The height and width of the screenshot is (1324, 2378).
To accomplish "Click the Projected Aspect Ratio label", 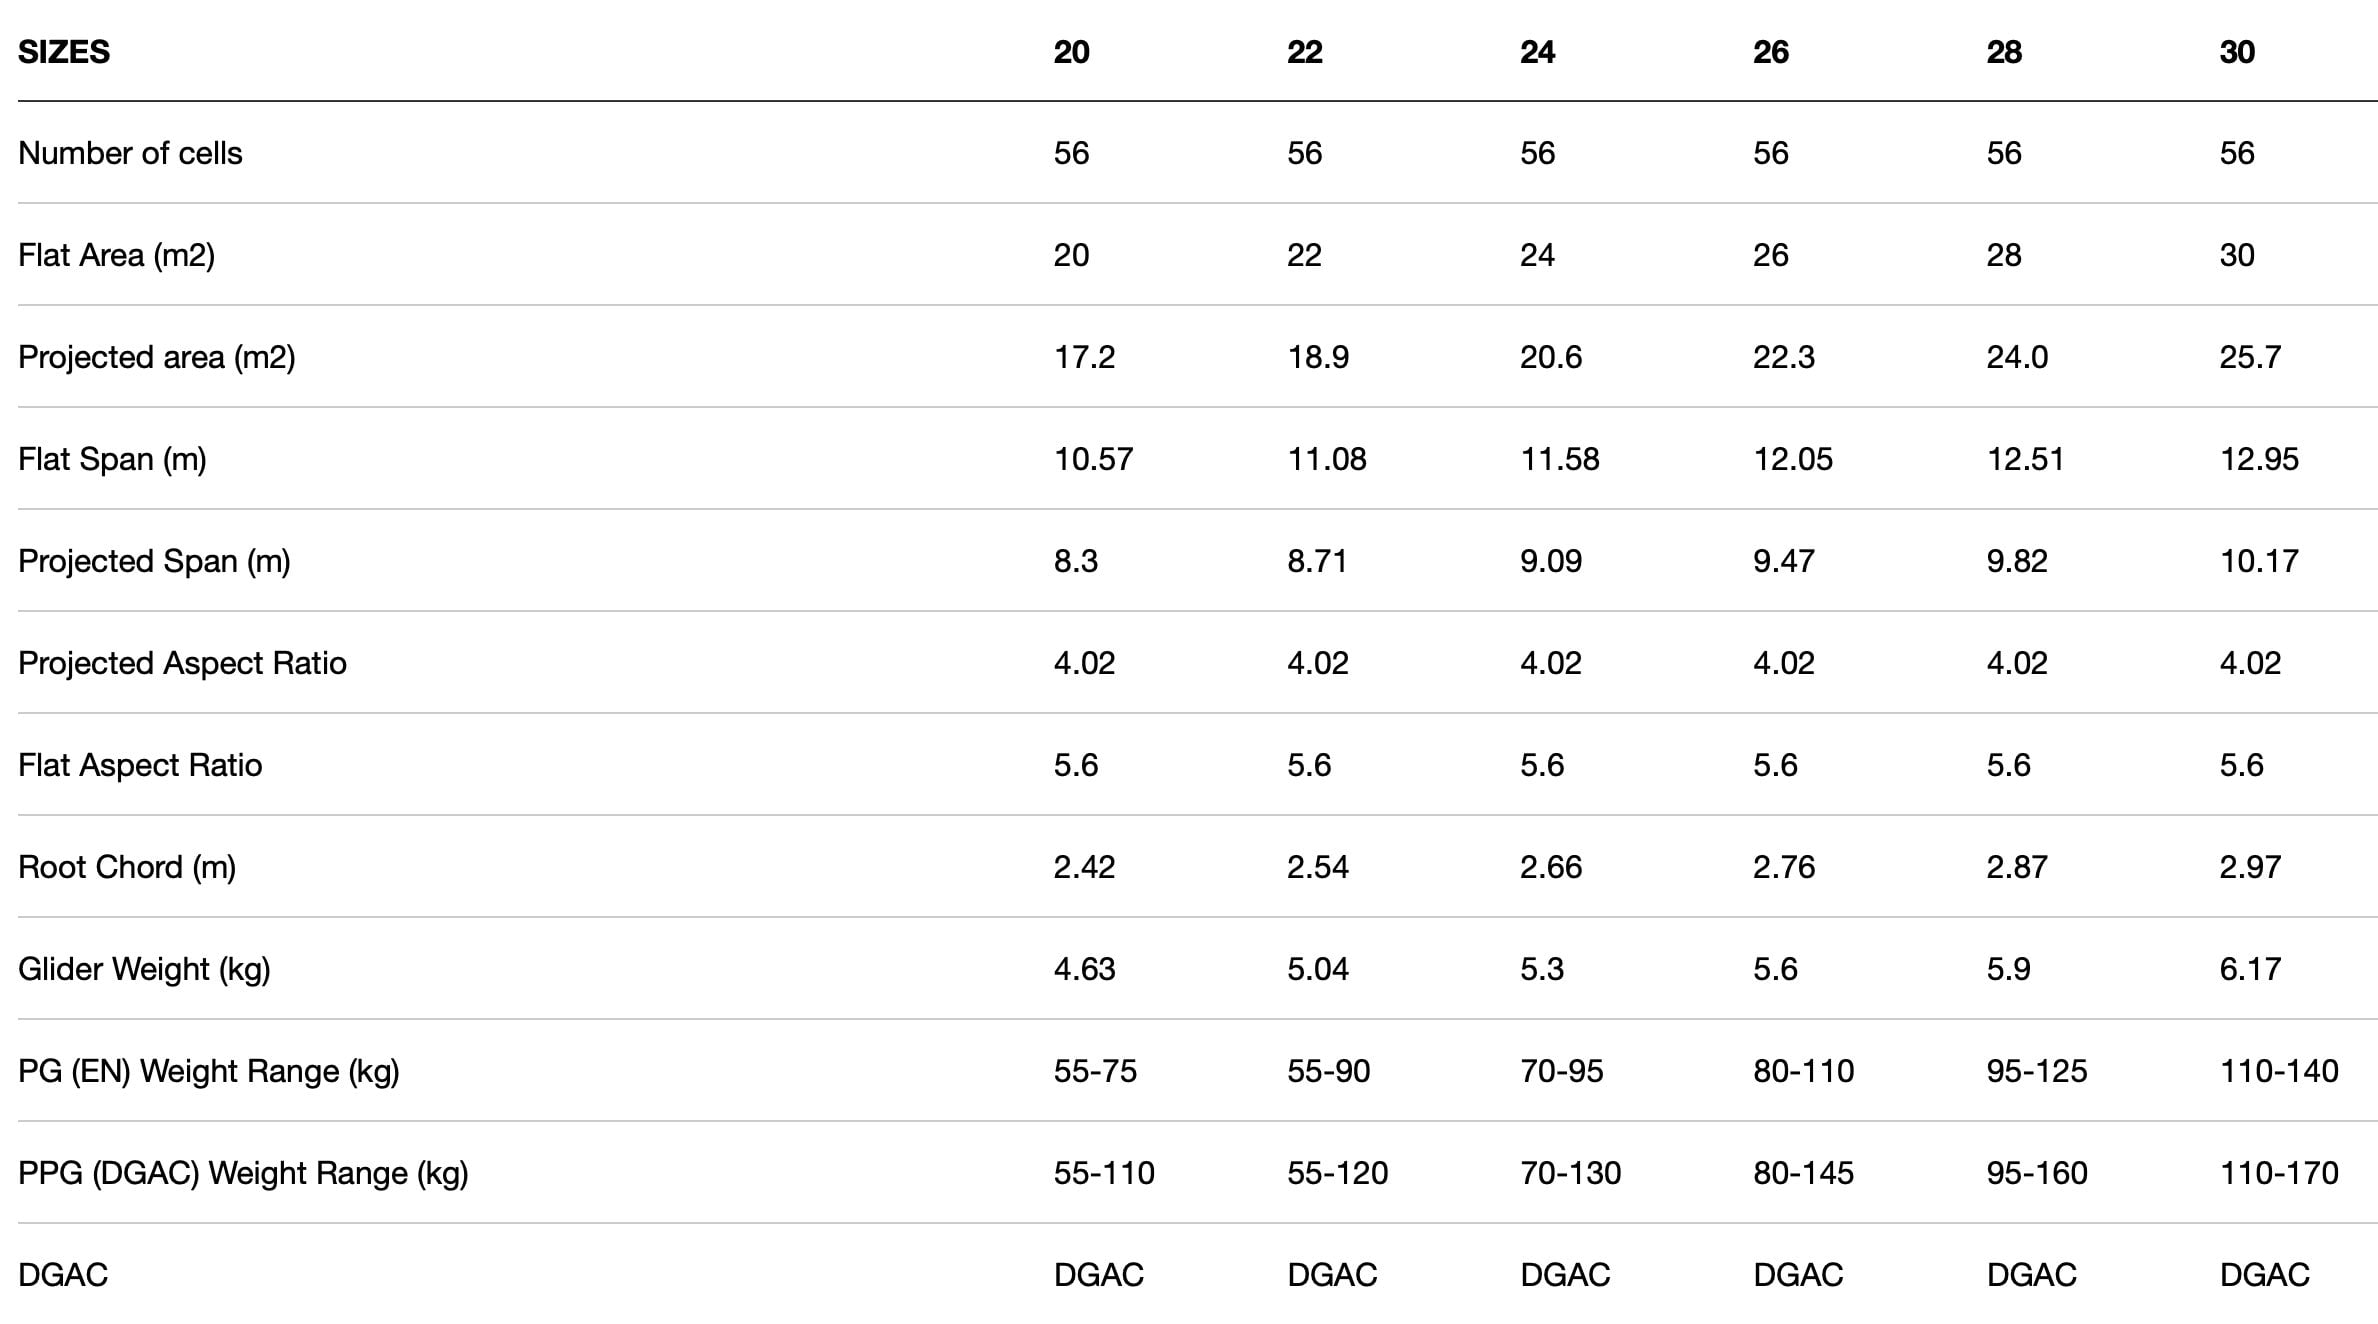I will [182, 663].
